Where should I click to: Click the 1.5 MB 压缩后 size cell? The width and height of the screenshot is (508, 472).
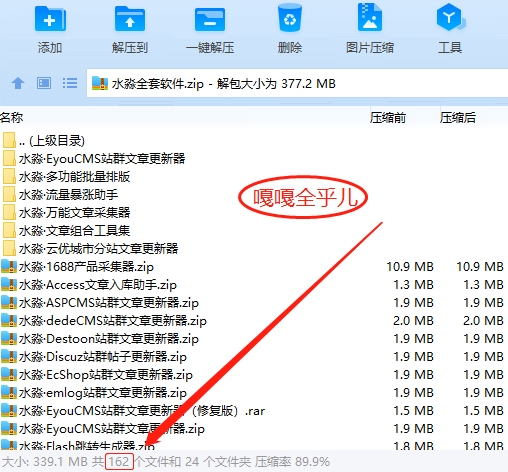pyautogui.click(x=483, y=411)
